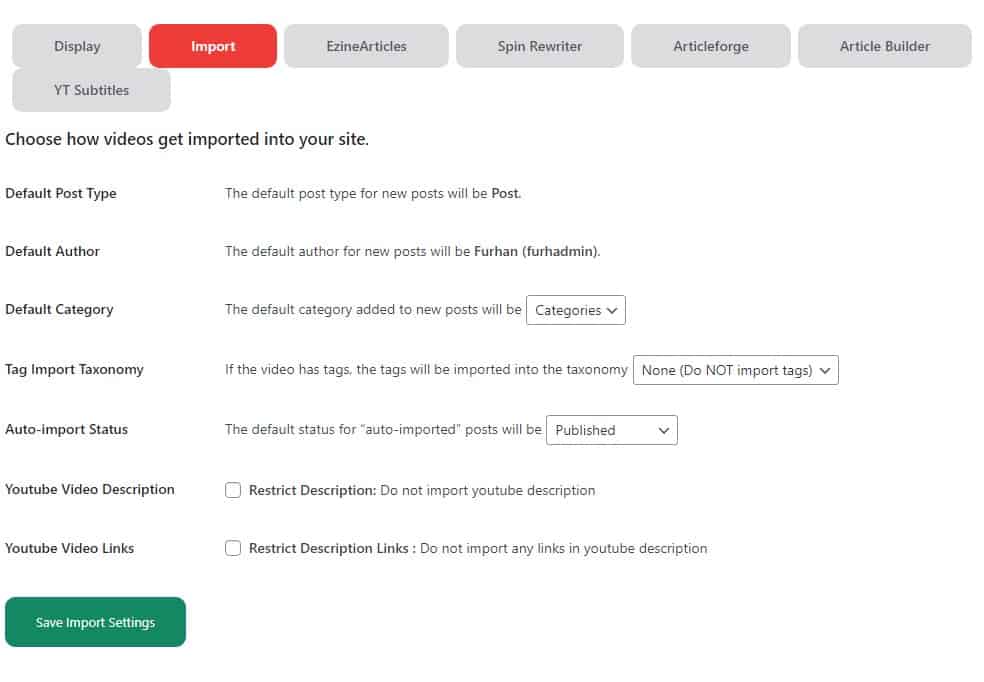Switch to the Article Builder tab
Screen dimensions: 984x682
(885, 46)
